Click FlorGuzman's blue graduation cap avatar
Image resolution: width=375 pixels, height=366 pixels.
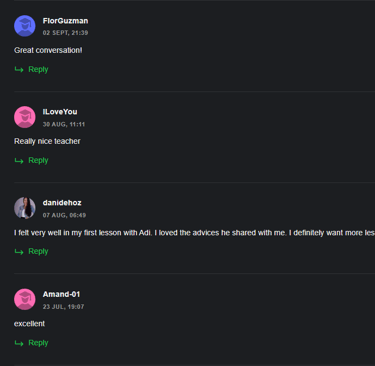click(x=25, y=26)
